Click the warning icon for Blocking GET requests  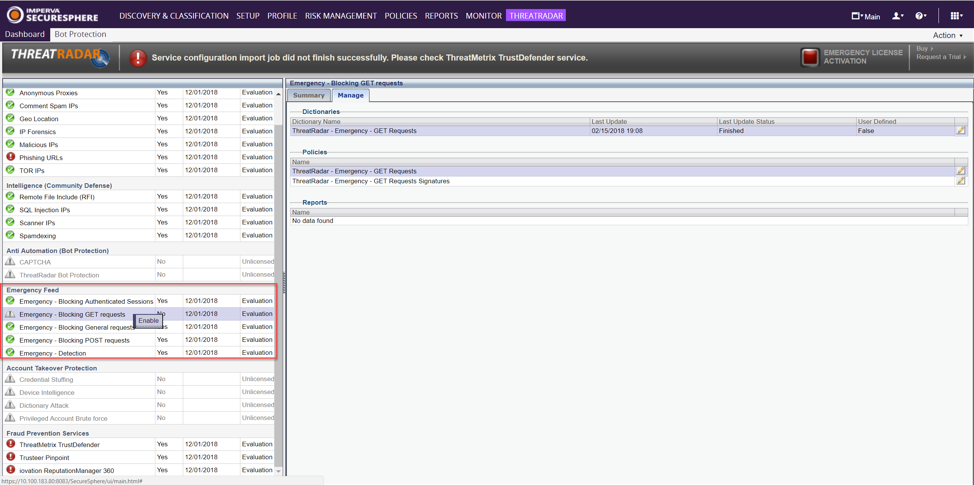click(x=10, y=314)
